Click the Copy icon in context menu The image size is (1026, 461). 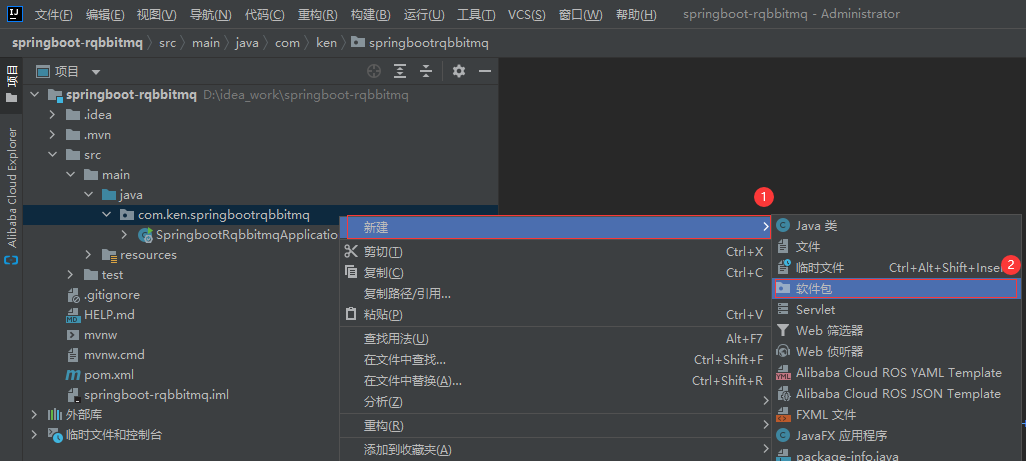351,273
